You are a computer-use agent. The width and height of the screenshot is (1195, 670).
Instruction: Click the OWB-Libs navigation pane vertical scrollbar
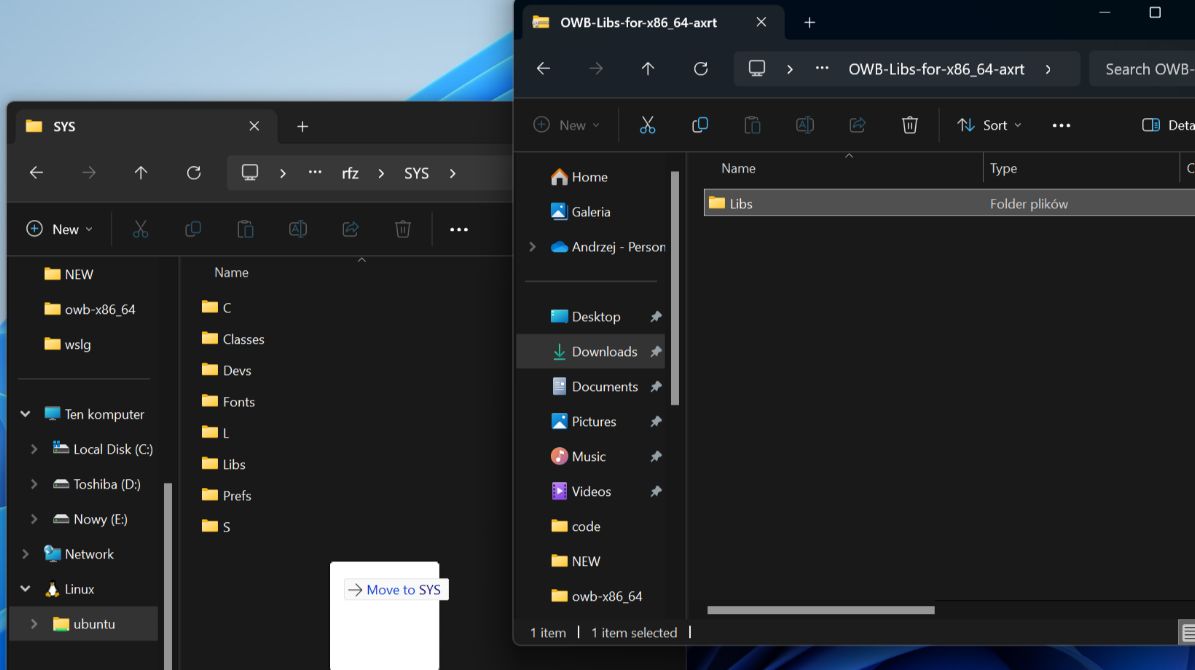point(674,288)
